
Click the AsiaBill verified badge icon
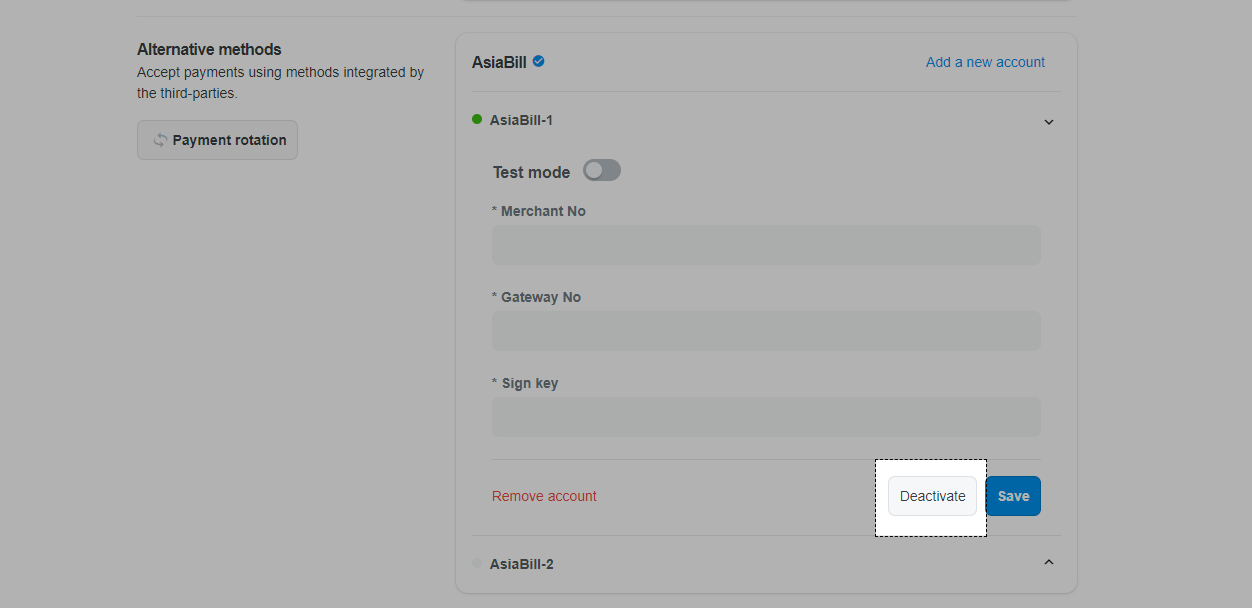click(x=539, y=62)
